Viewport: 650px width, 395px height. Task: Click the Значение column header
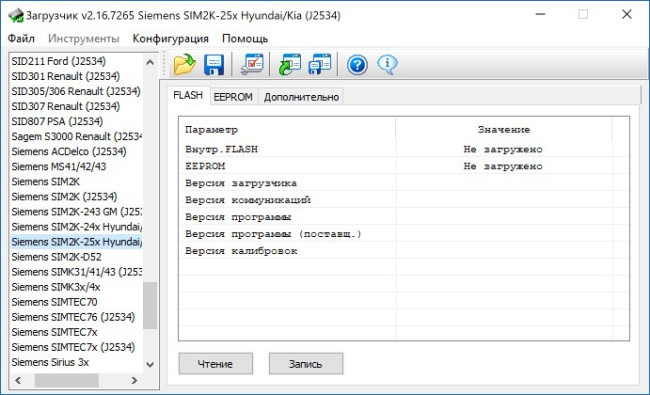point(504,130)
